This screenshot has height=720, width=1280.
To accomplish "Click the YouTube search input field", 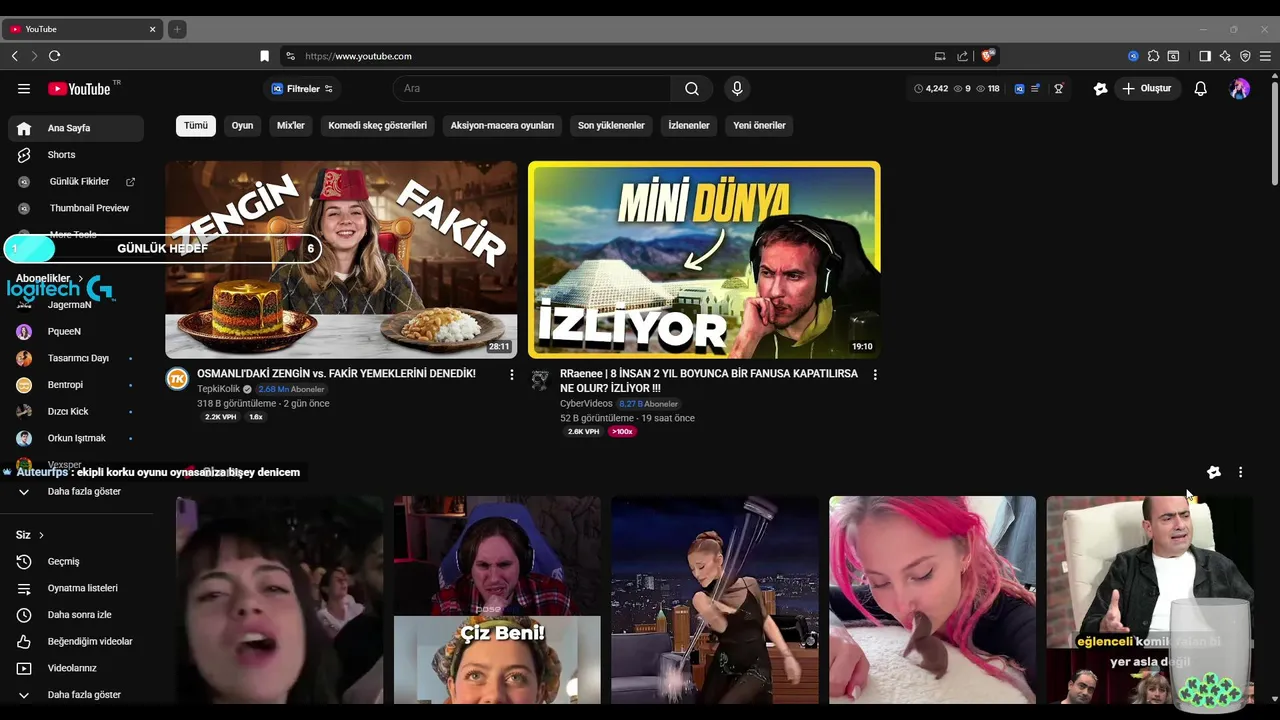I will 532,89.
